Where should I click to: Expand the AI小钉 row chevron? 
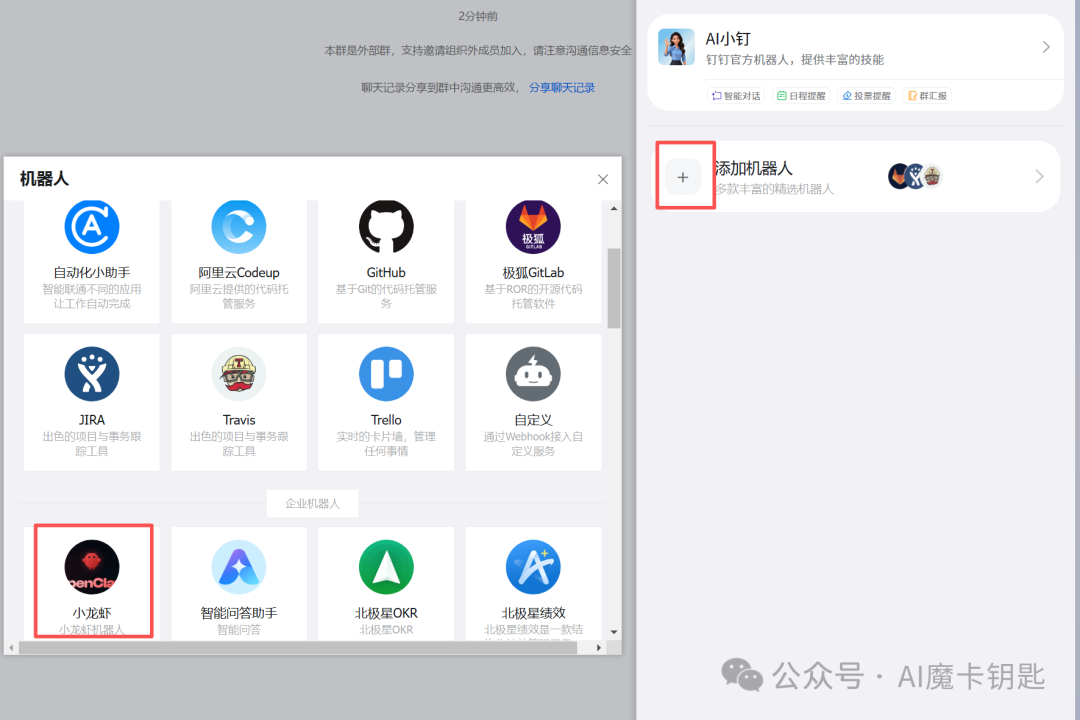[1046, 47]
